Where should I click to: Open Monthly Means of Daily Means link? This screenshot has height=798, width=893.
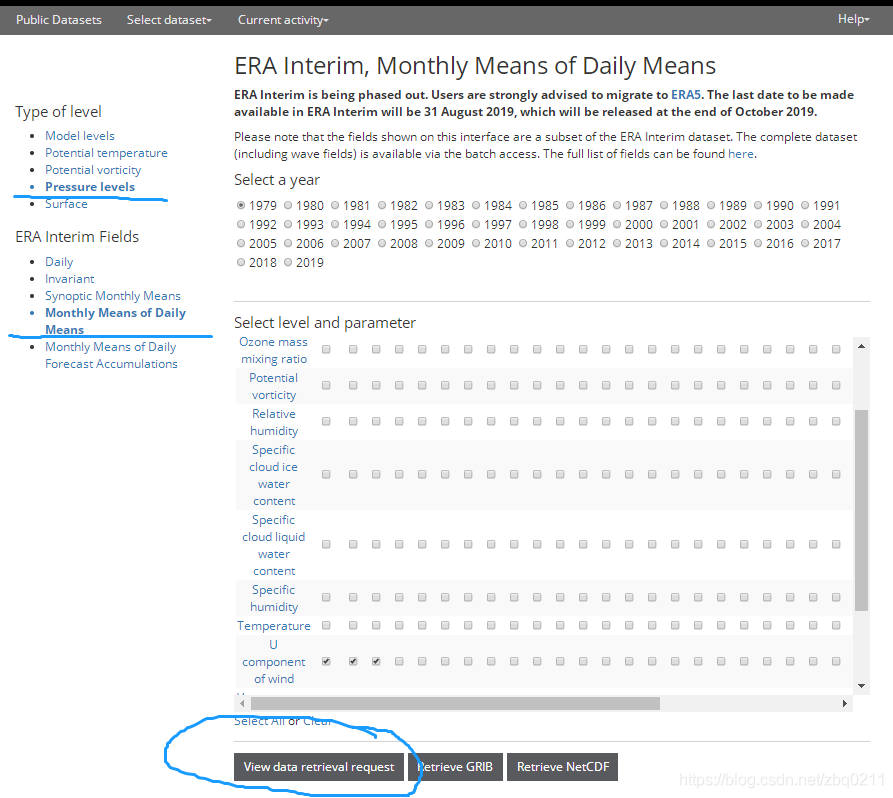click(115, 321)
